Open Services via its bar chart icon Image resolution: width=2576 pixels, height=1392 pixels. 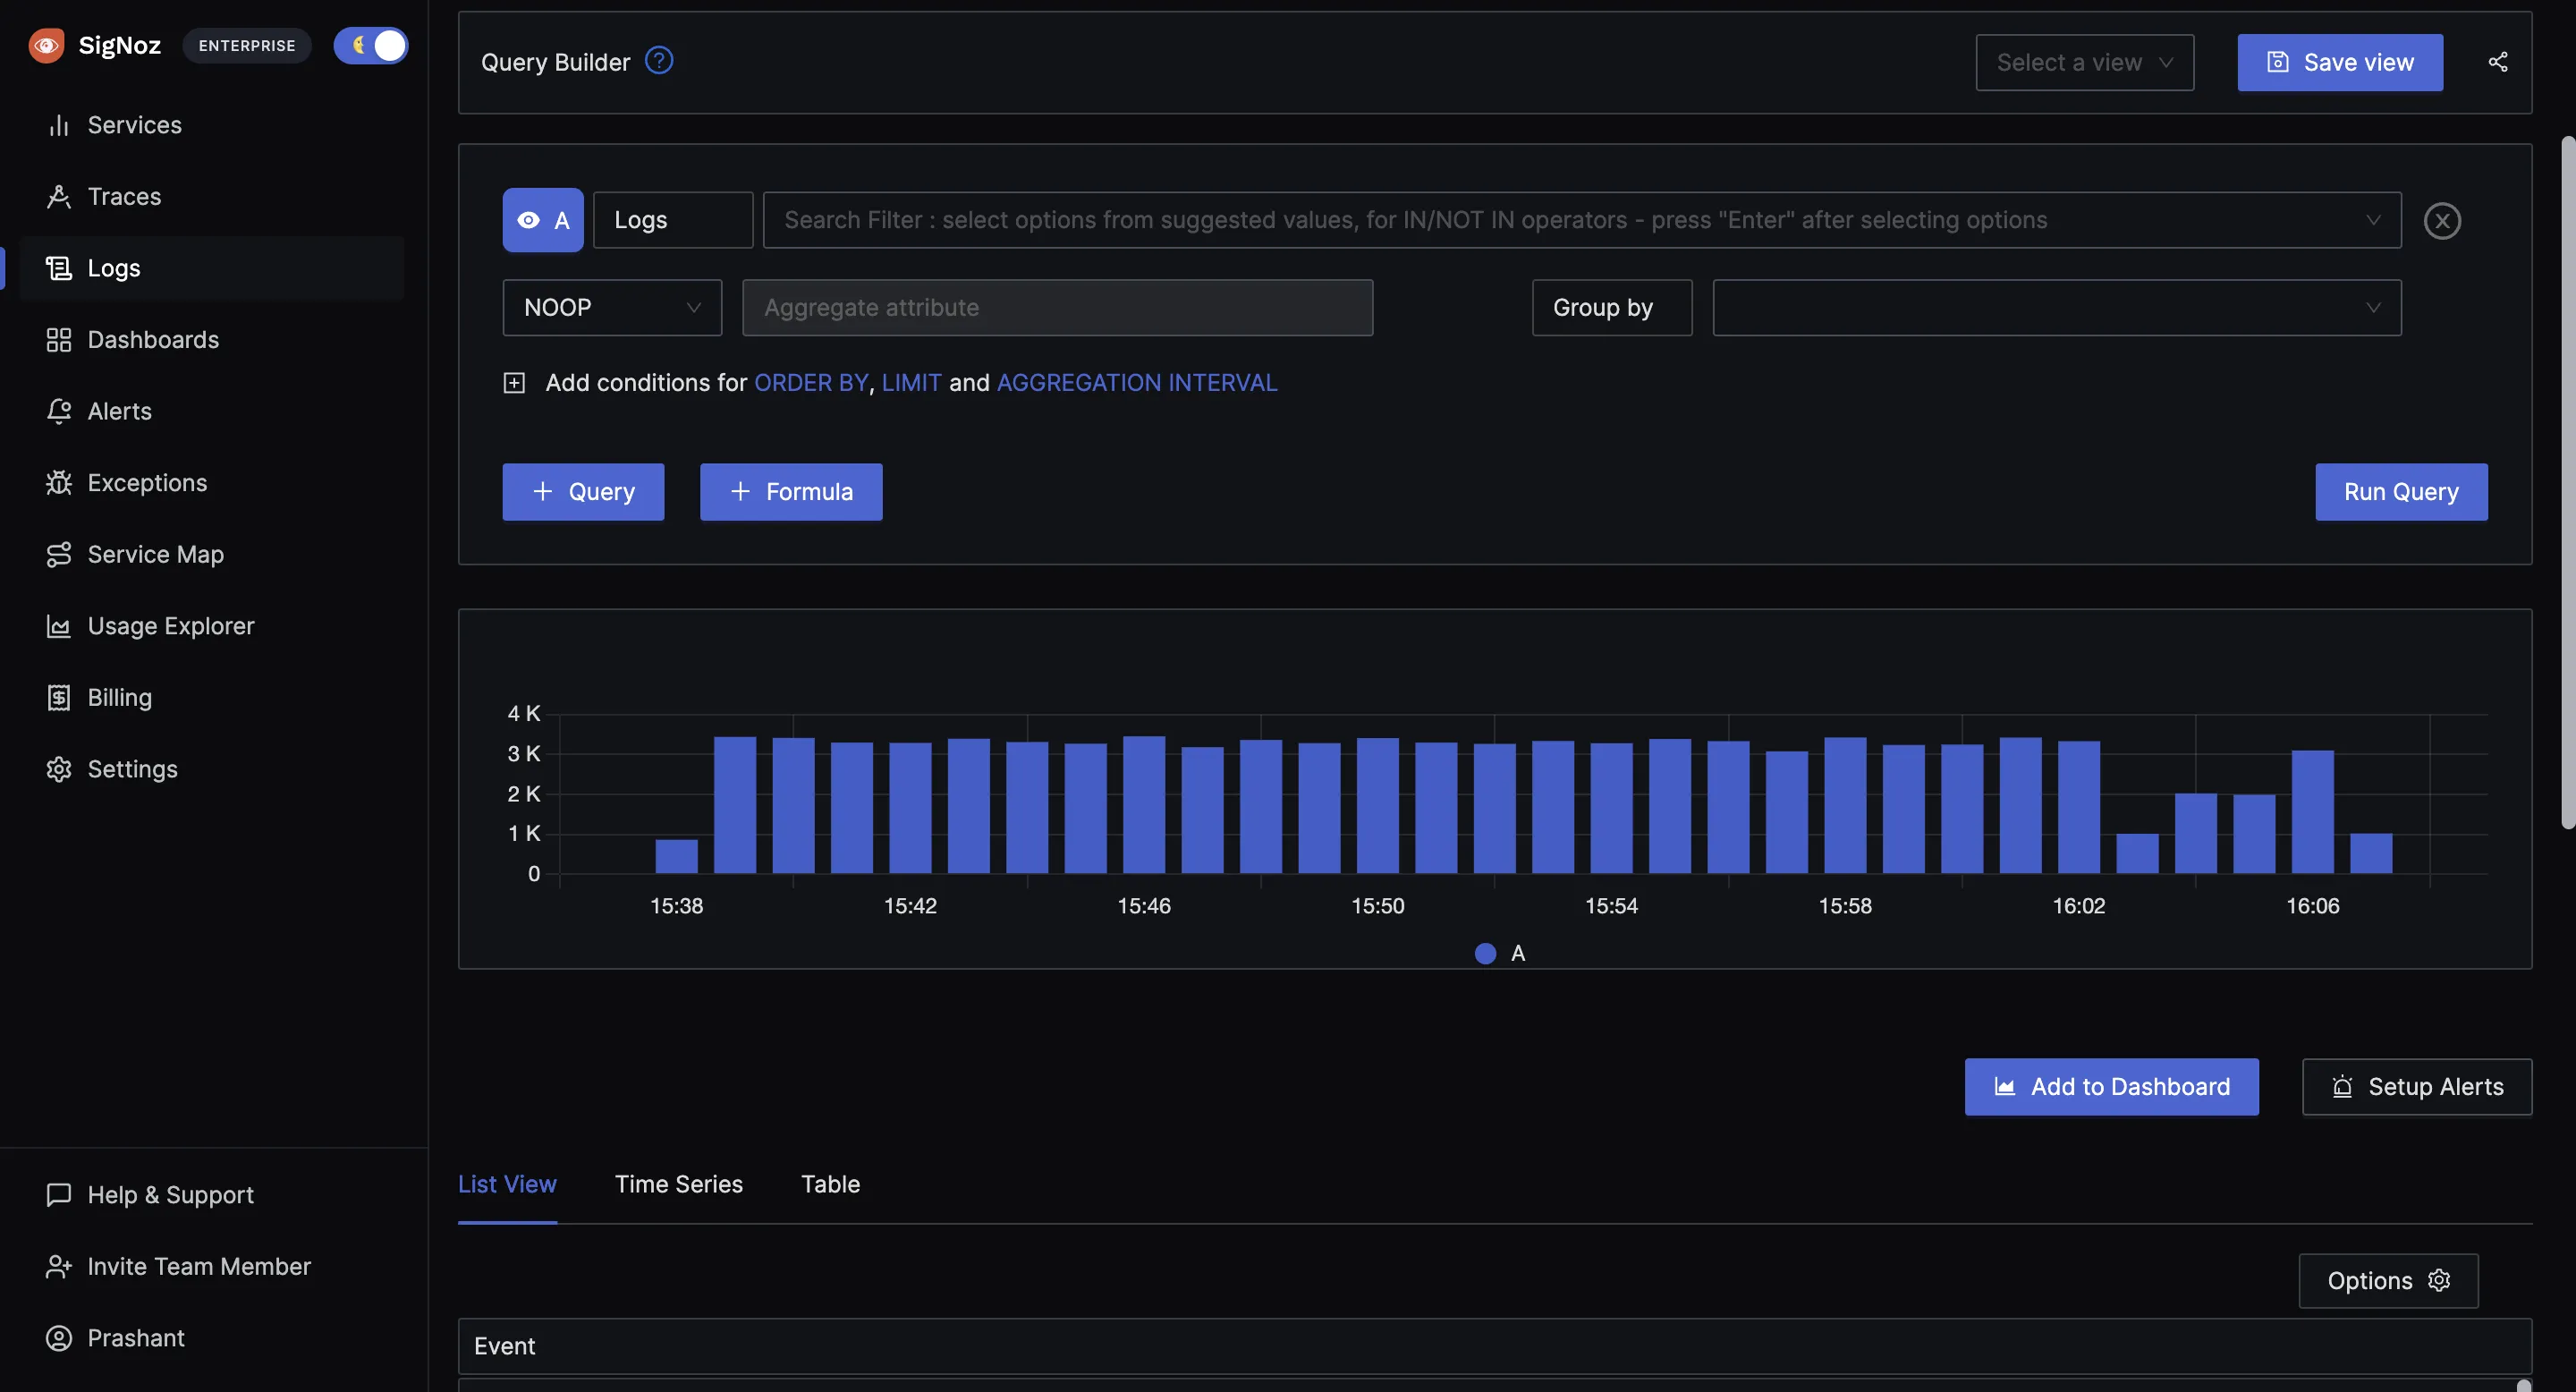(x=59, y=125)
